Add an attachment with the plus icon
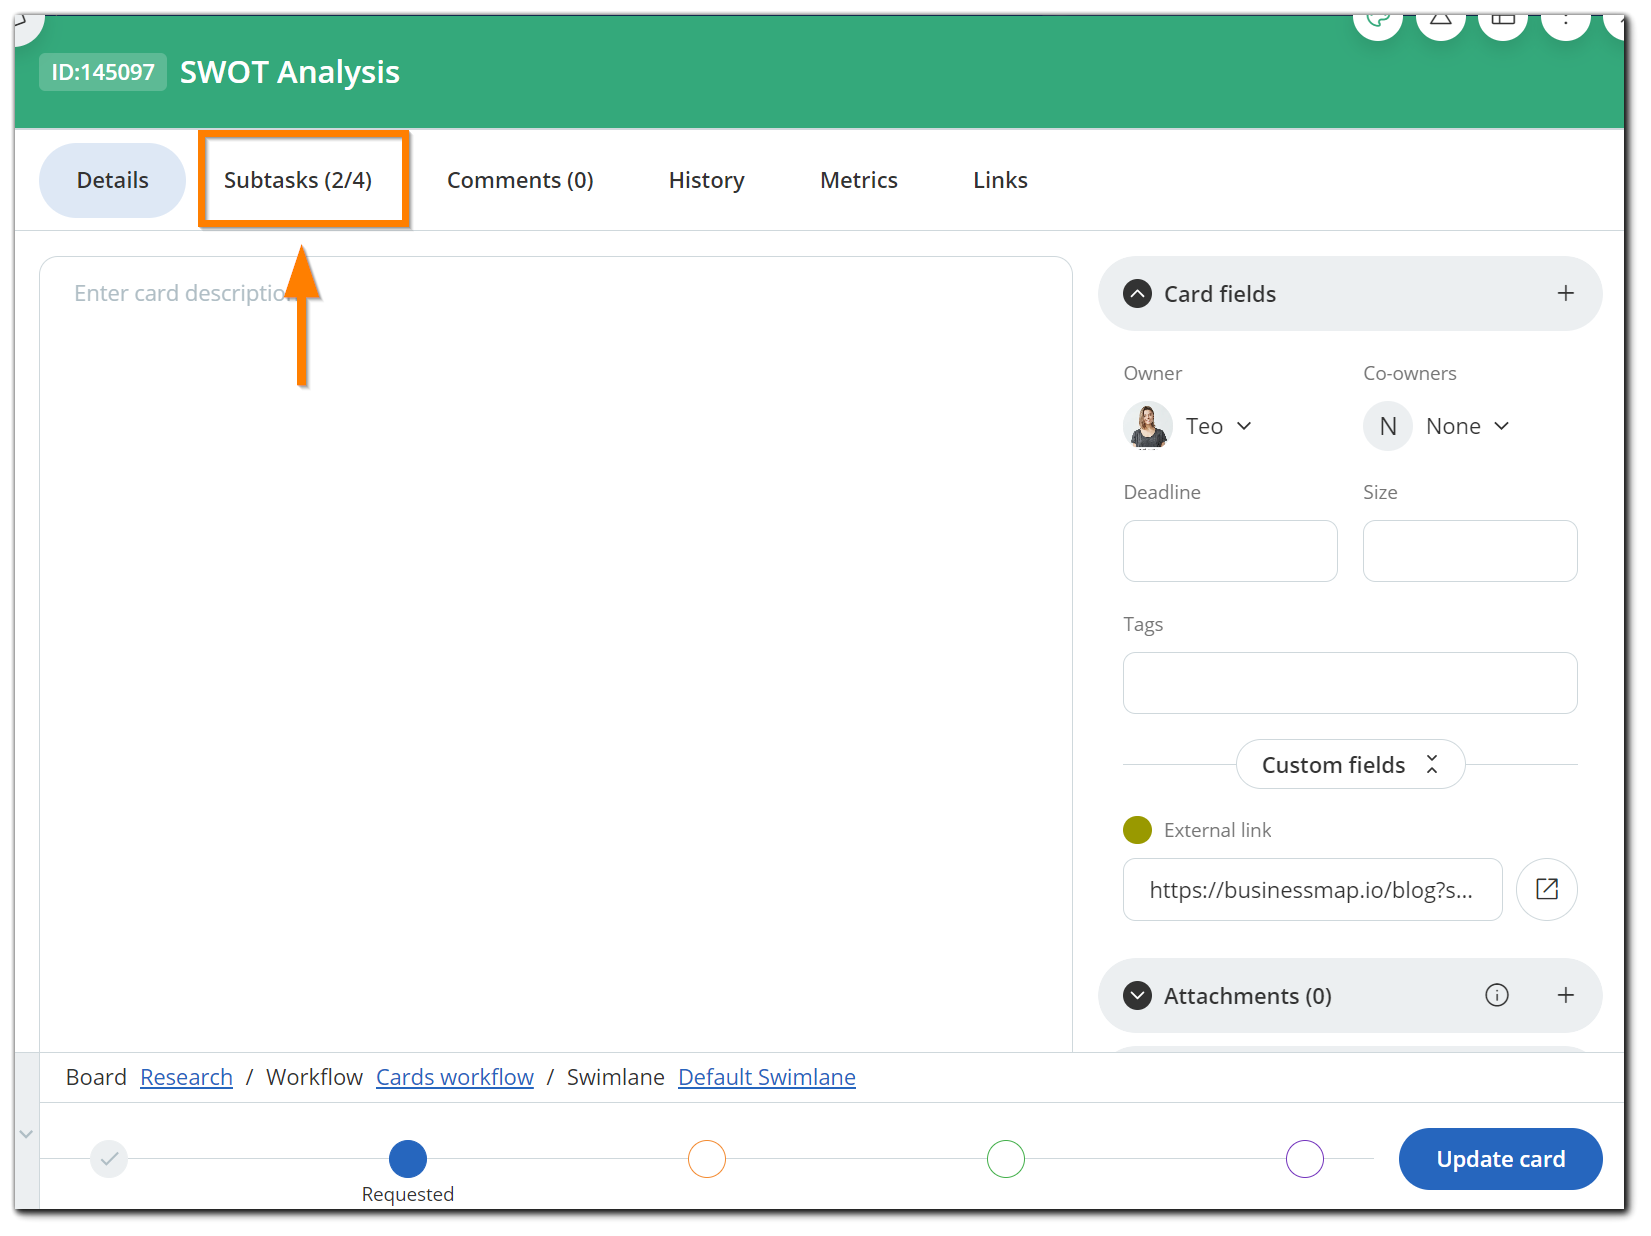The image size is (1651, 1236). click(1566, 995)
